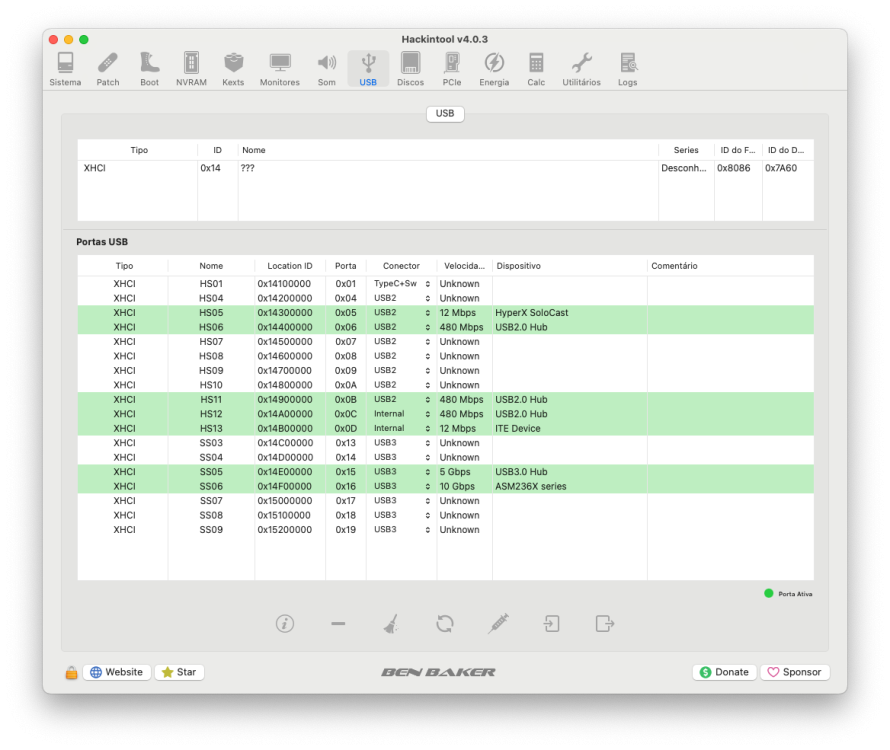Open the PCIe toolbar section
Viewport: 890px width, 750px height.
click(x=452, y=69)
